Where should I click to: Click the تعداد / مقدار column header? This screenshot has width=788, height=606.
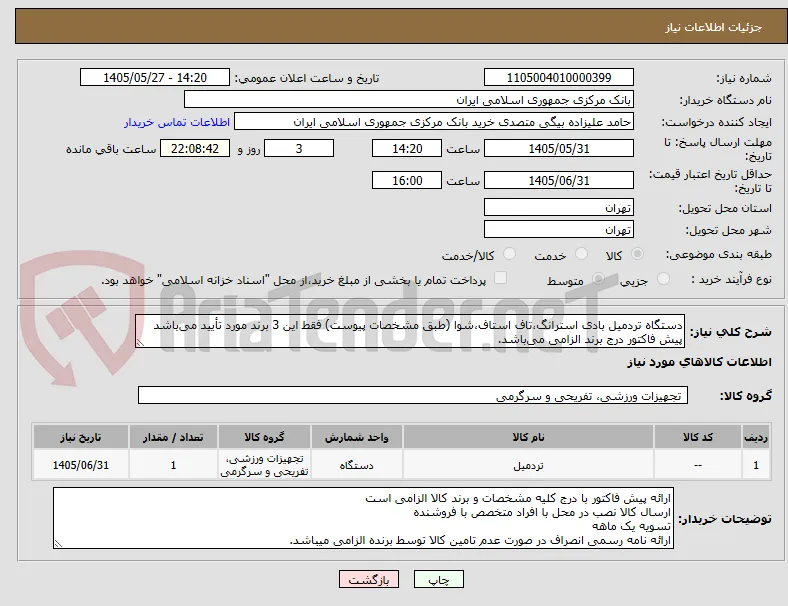coord(173,437)
